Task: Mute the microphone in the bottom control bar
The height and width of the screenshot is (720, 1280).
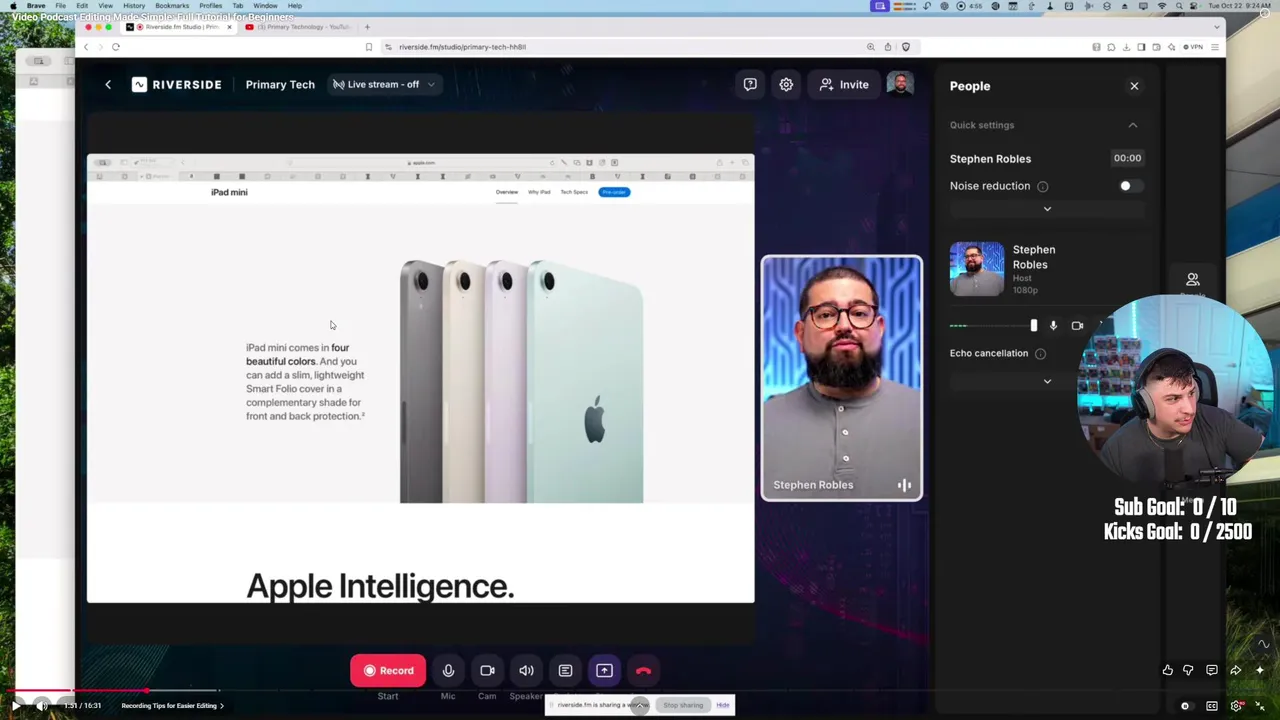Action: pyautogui.click(x=448, y=671)
